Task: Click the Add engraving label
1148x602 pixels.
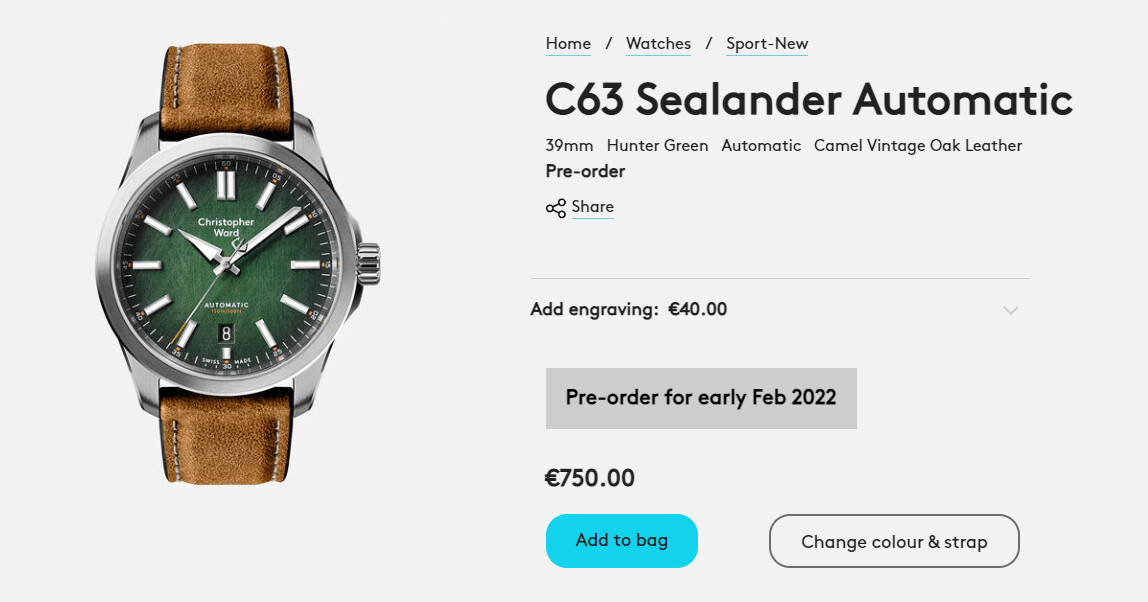Action: [594, 309]
